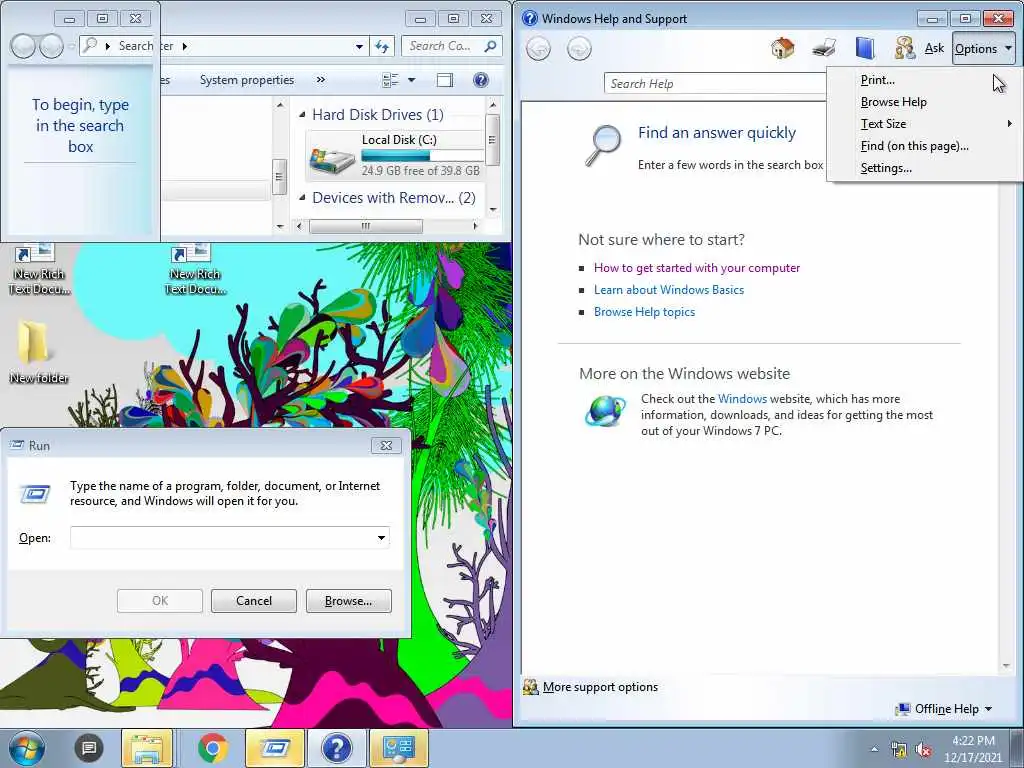Click More support options link
This screenshot has width=1024, height=768.
click(x=600, y=687)
